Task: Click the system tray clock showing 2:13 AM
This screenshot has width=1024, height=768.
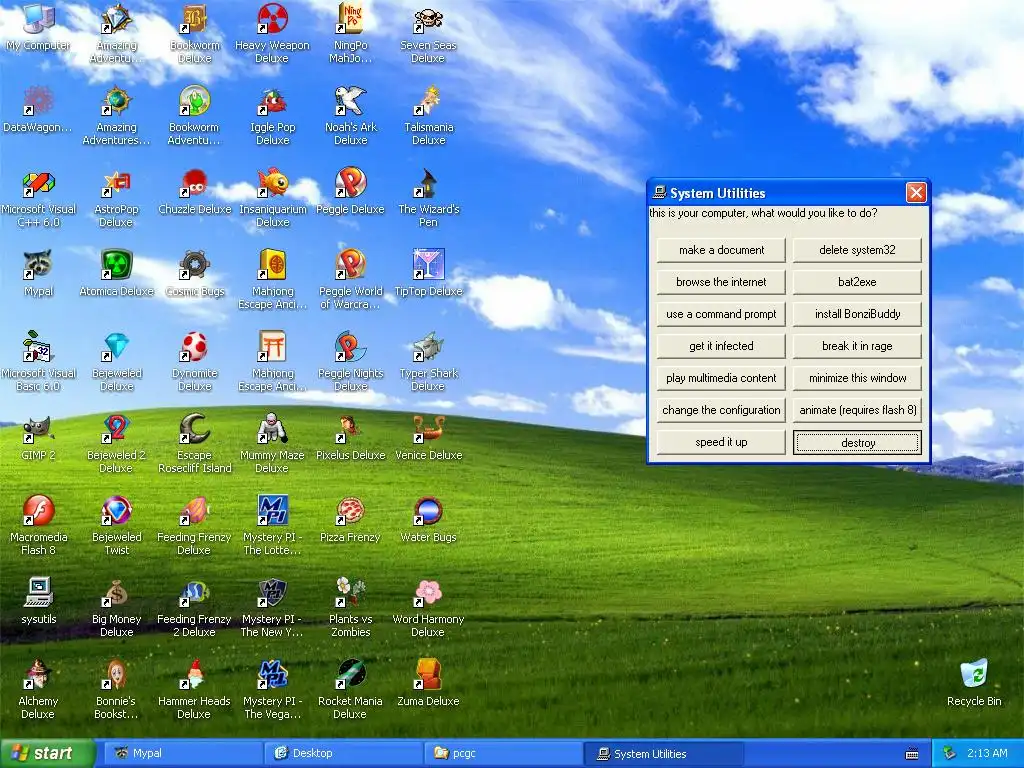Action: tap(987, 753)
